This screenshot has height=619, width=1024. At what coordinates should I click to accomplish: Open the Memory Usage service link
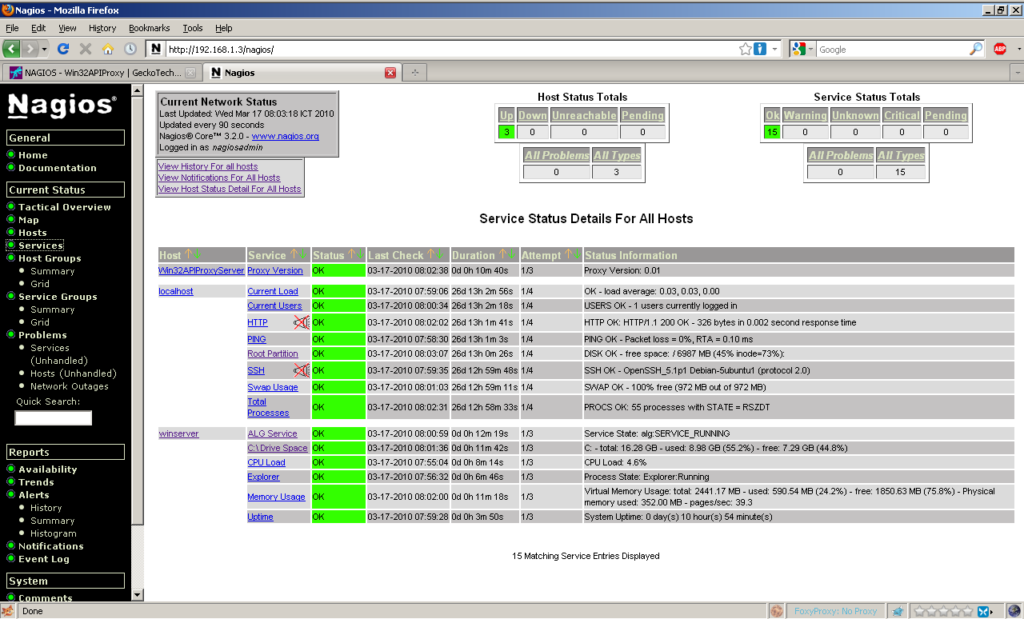pos(276,497)
